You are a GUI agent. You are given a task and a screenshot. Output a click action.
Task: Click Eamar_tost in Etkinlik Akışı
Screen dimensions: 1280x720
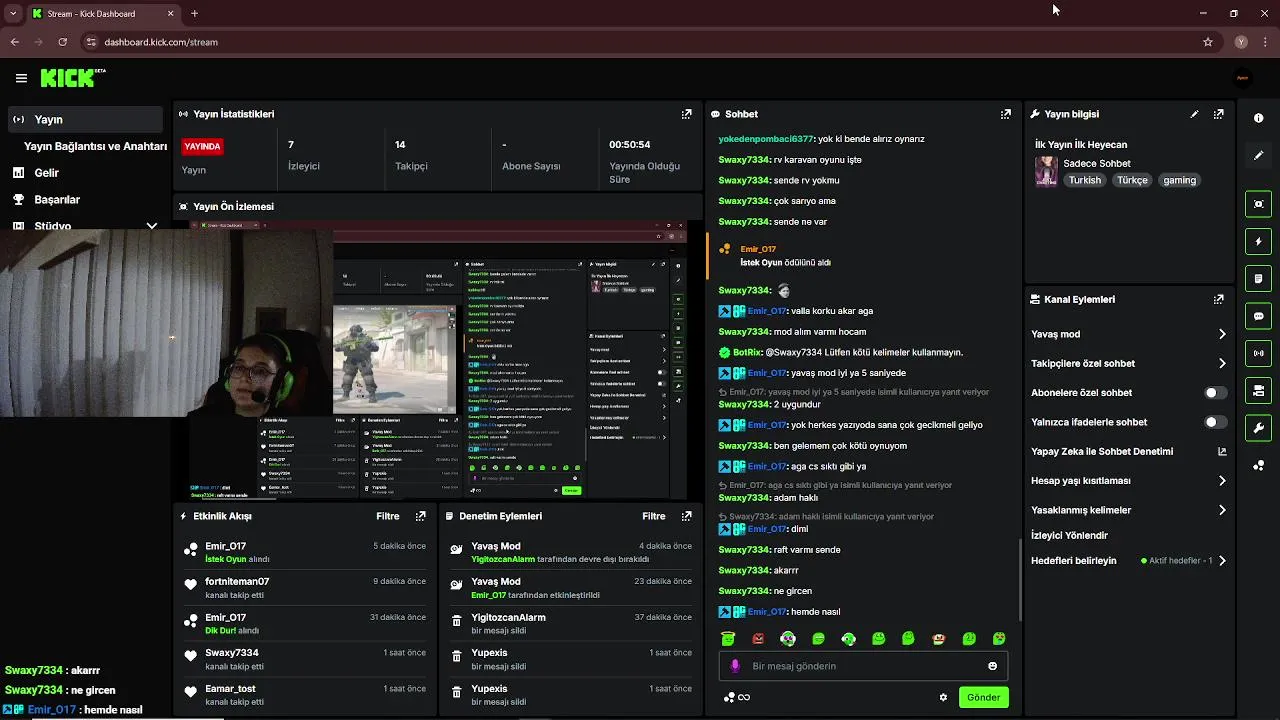tap(230, 688)
